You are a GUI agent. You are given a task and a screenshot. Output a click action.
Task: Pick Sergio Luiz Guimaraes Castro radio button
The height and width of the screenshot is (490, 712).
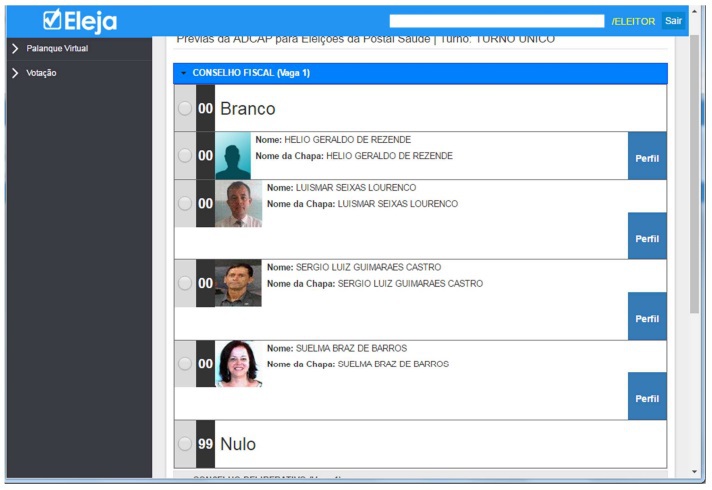(x=185, y=283)
